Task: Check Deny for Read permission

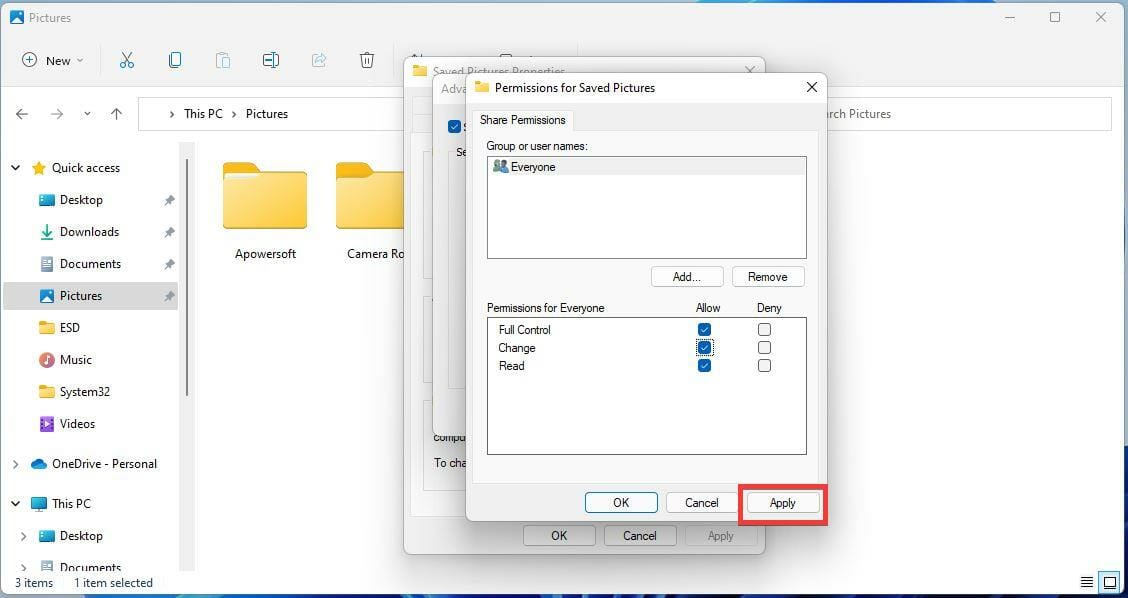Action: pos(764,366)
